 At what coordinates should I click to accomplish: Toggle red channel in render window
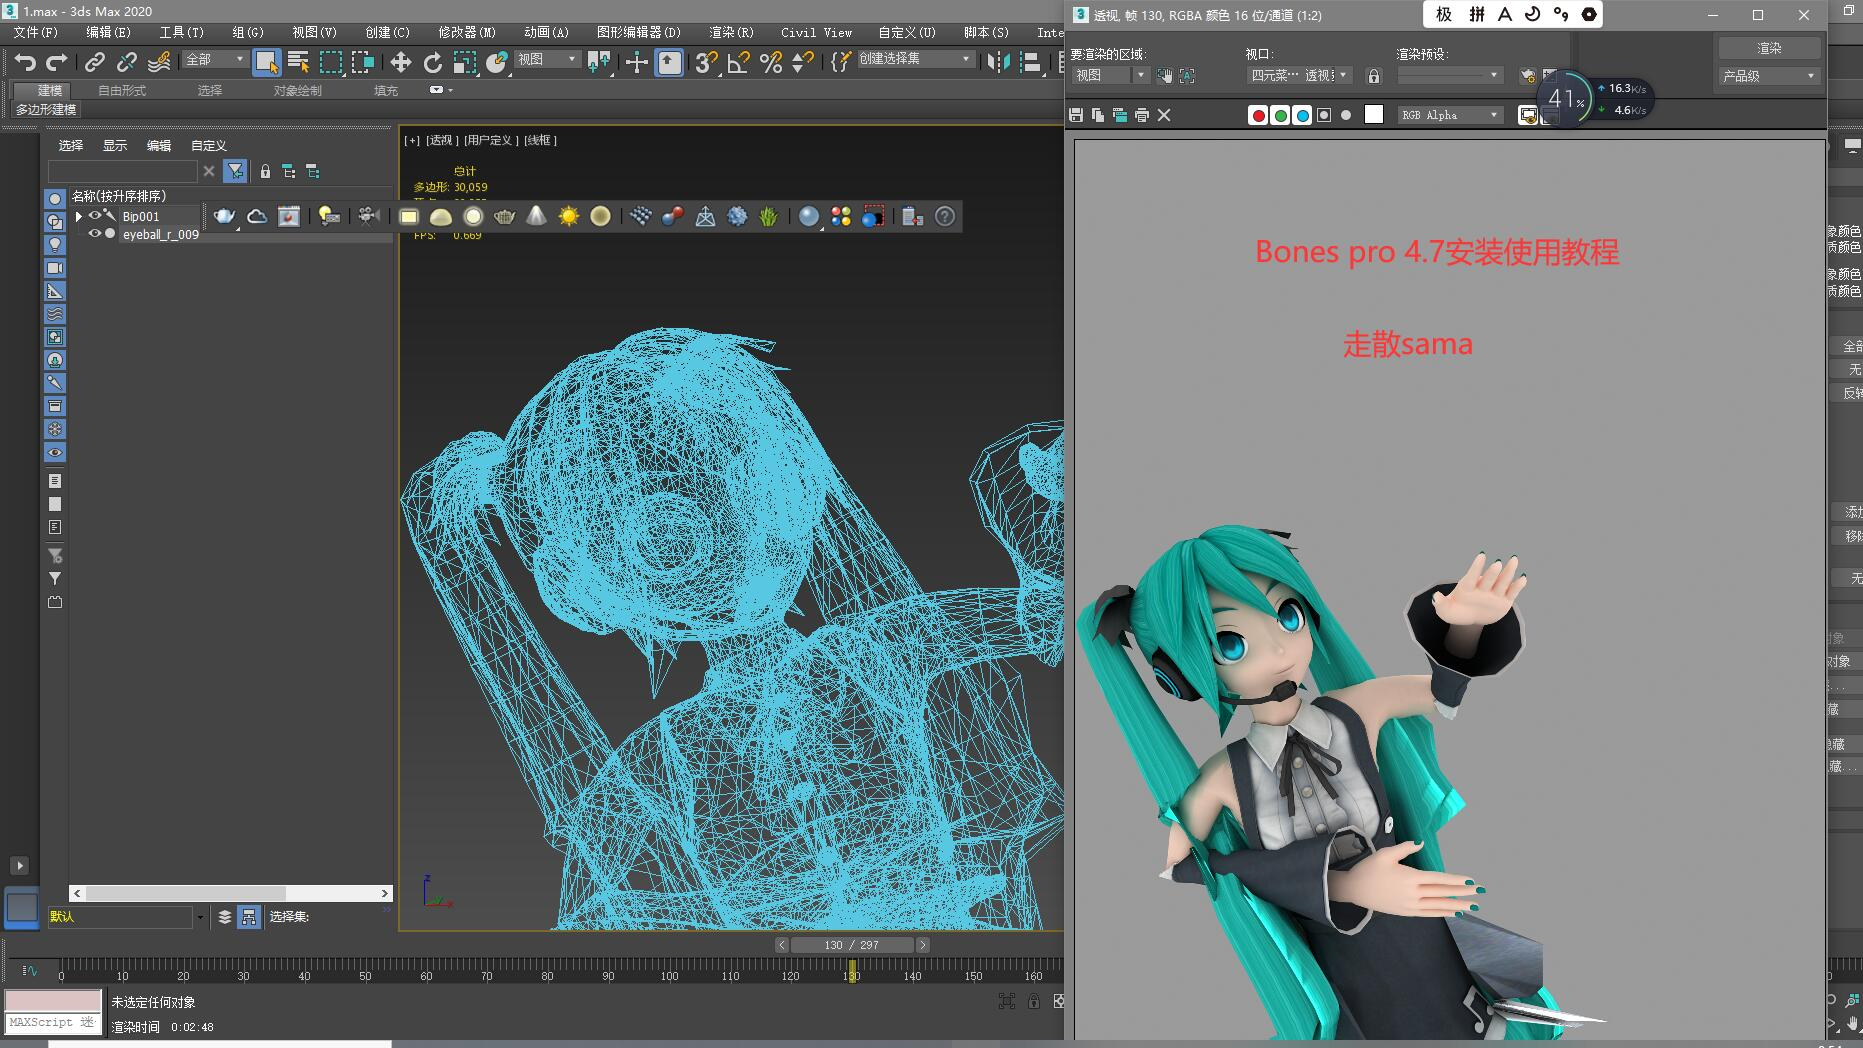[x=1258, y=115]
